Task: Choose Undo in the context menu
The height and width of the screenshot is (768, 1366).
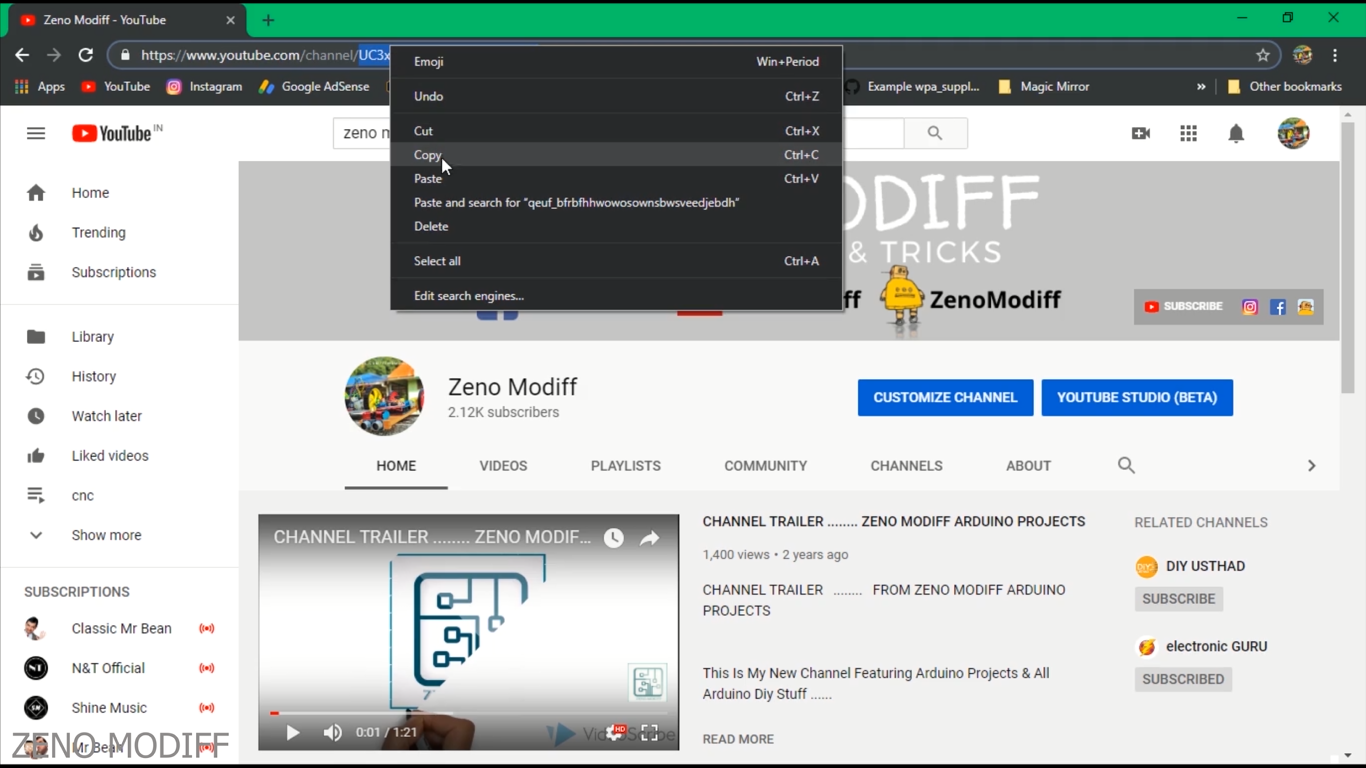Action: coord(616,96)
